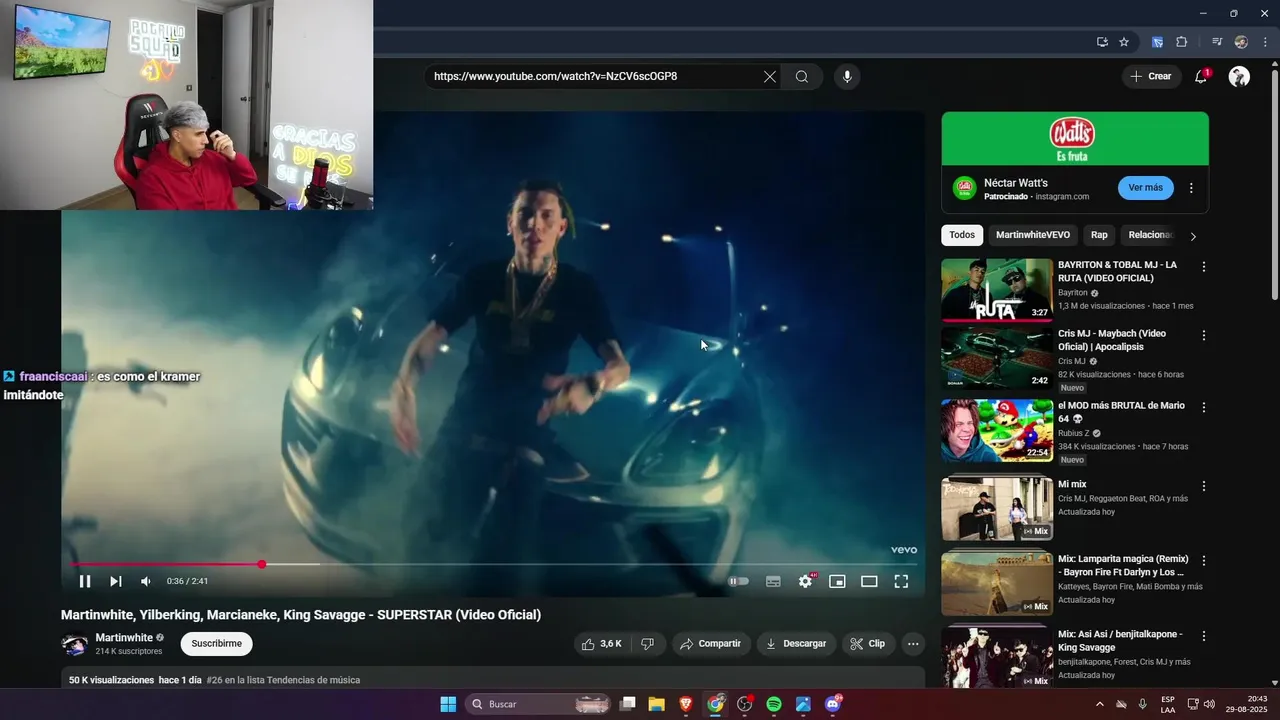The height and width of the screenshot is (720, 1280).
Task: Open options for BAYRITON LA RUTA video
Action: (1204, 267)
